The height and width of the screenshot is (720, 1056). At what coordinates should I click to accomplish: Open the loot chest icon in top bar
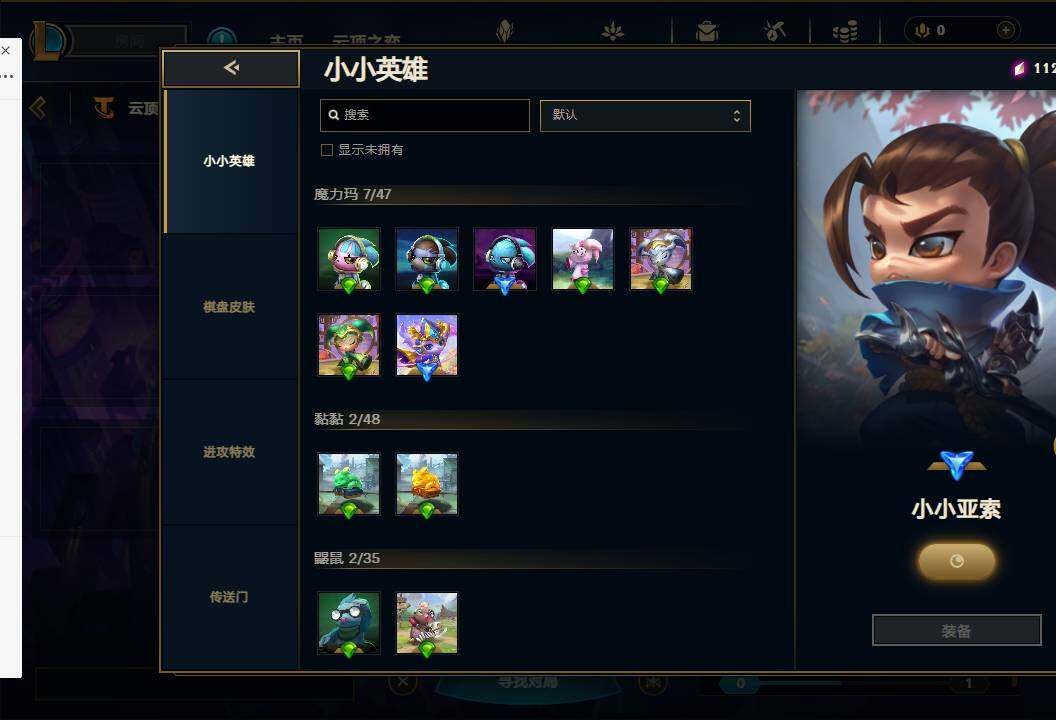[x=706, y=31]
